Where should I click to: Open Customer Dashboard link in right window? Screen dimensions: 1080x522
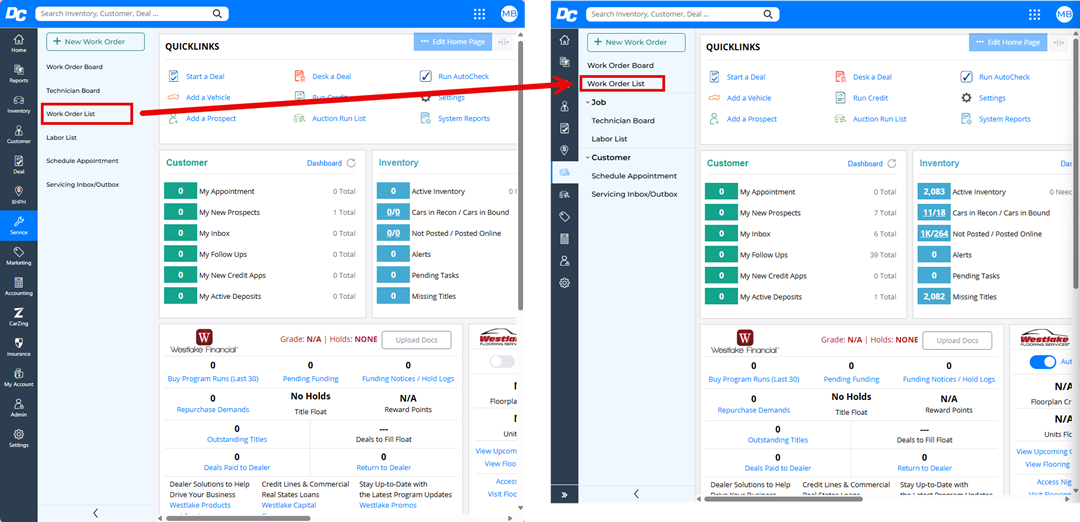(x=865, y=164)
